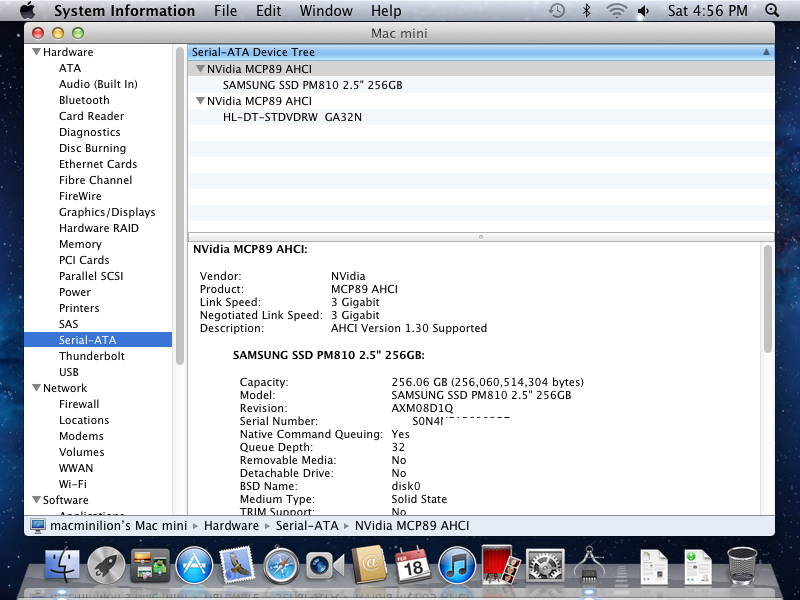800x600 pixels.
Task: Open Spotlight search magnifier
Action: coord(772,10)
